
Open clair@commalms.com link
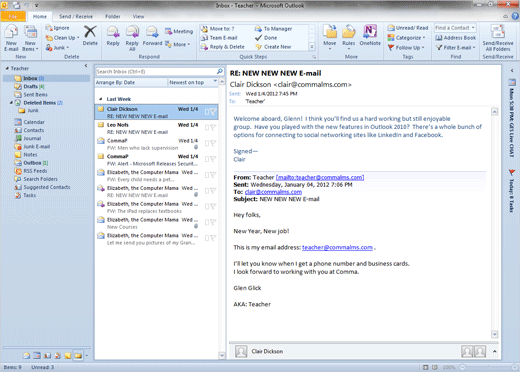(273, 192)
